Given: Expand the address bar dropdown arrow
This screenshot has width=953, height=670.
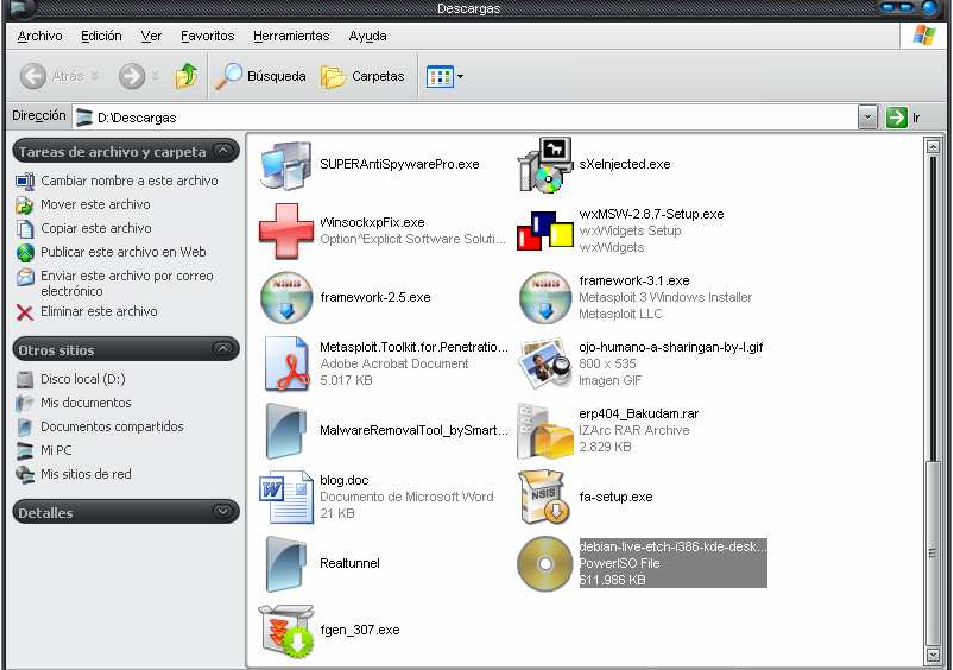Looking at the screenshot, I should [868, 117].
